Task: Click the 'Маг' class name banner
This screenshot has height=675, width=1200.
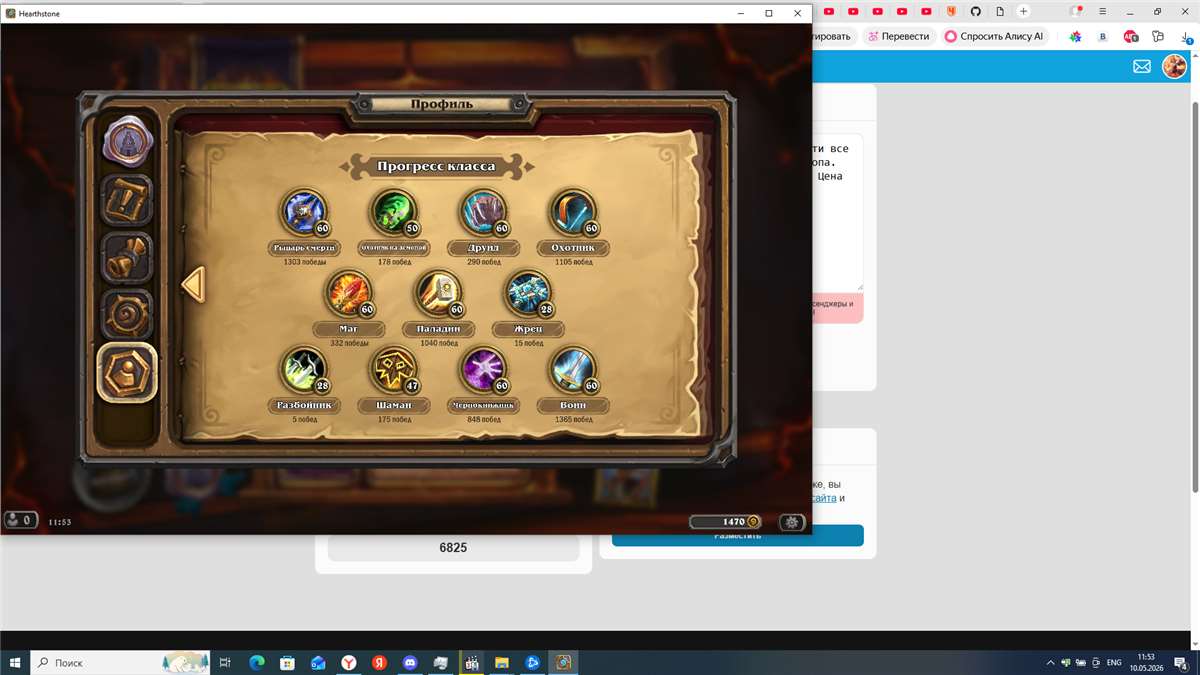Action: pyautogui.click(x=348, y=329)
